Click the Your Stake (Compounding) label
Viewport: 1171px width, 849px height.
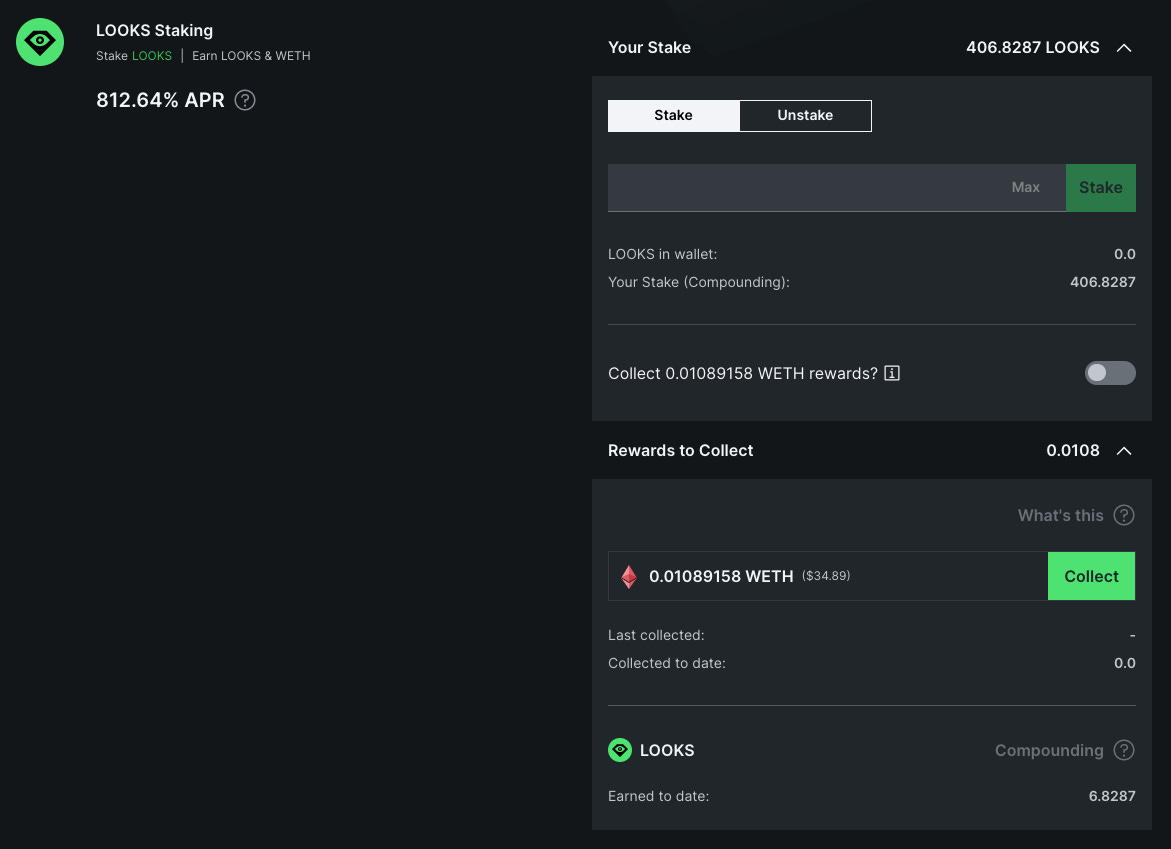pyautogui.click(x=698, y=282)
